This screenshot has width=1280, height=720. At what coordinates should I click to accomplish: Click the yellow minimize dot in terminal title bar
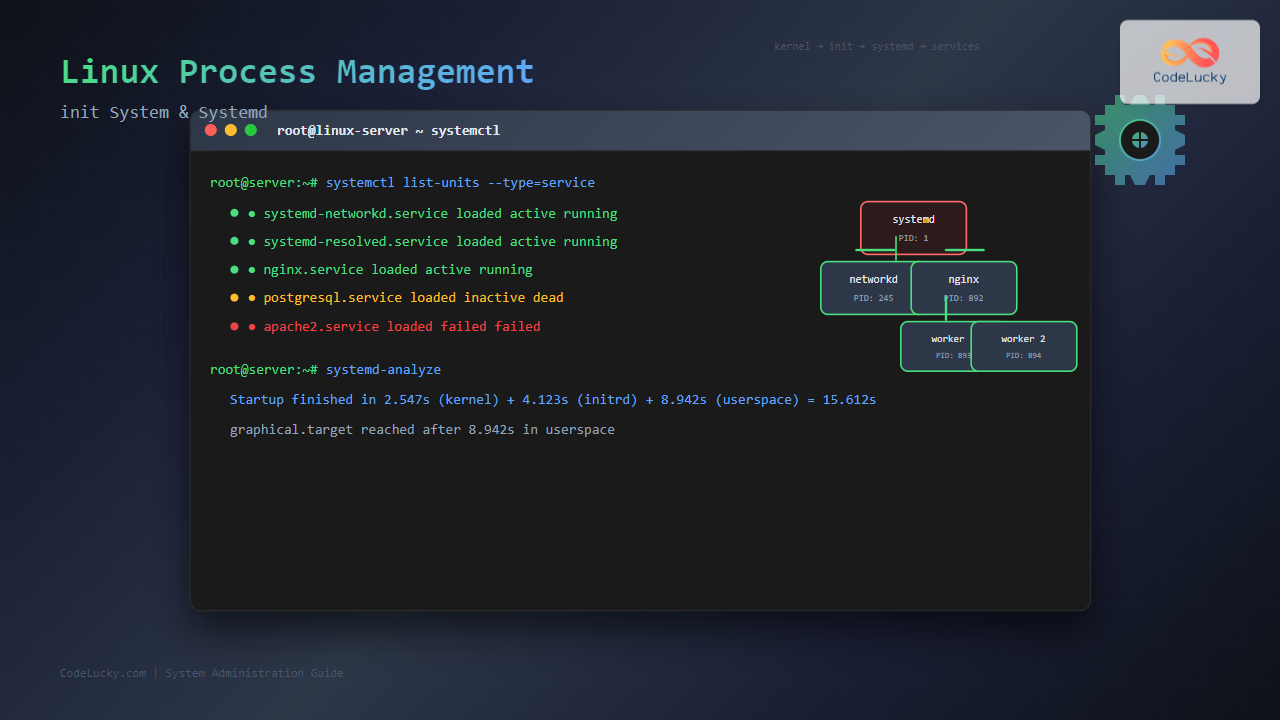coord(231,130)
